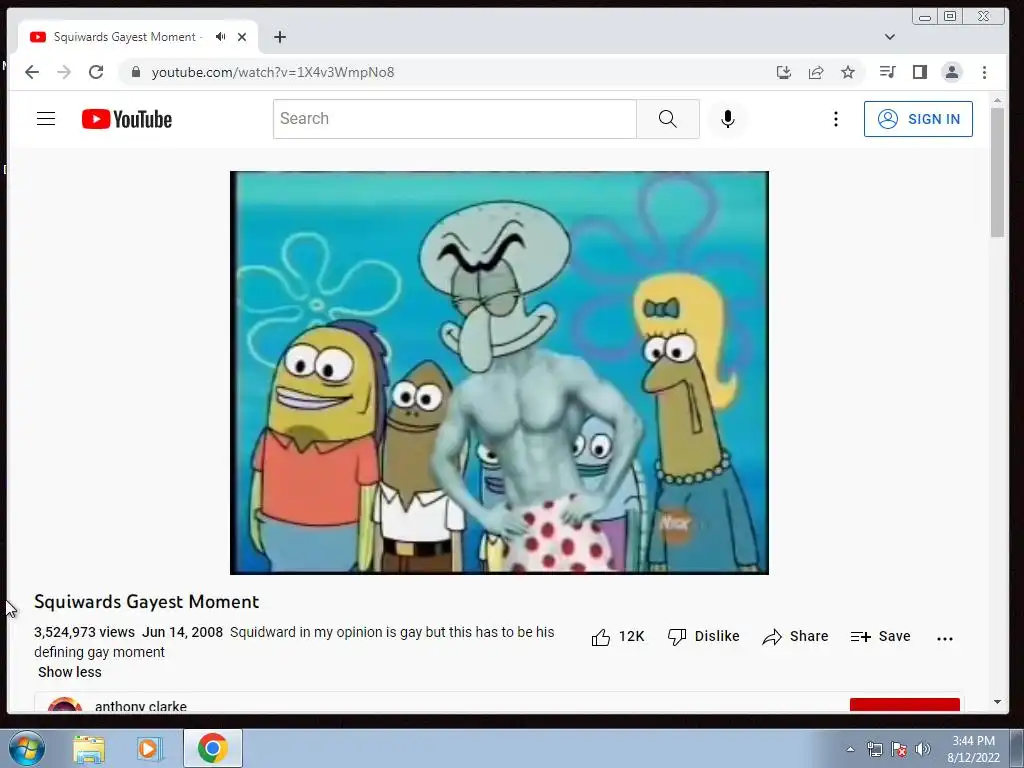Click the 3,524,973 views text
1024x768 pixels.
(x=84, y=632)
